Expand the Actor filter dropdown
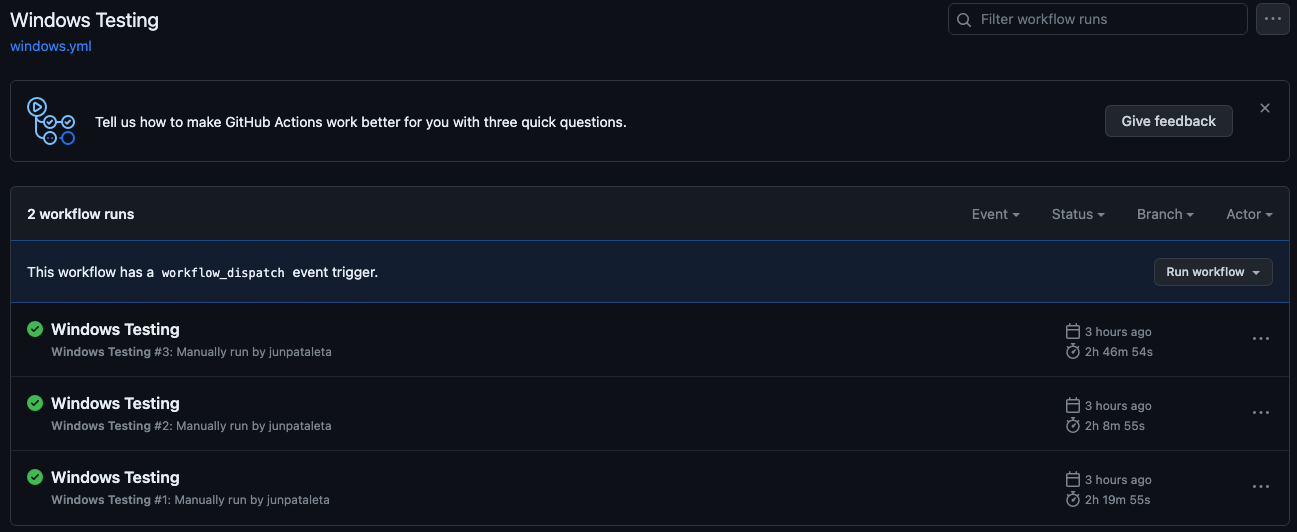 point(1250,214)
